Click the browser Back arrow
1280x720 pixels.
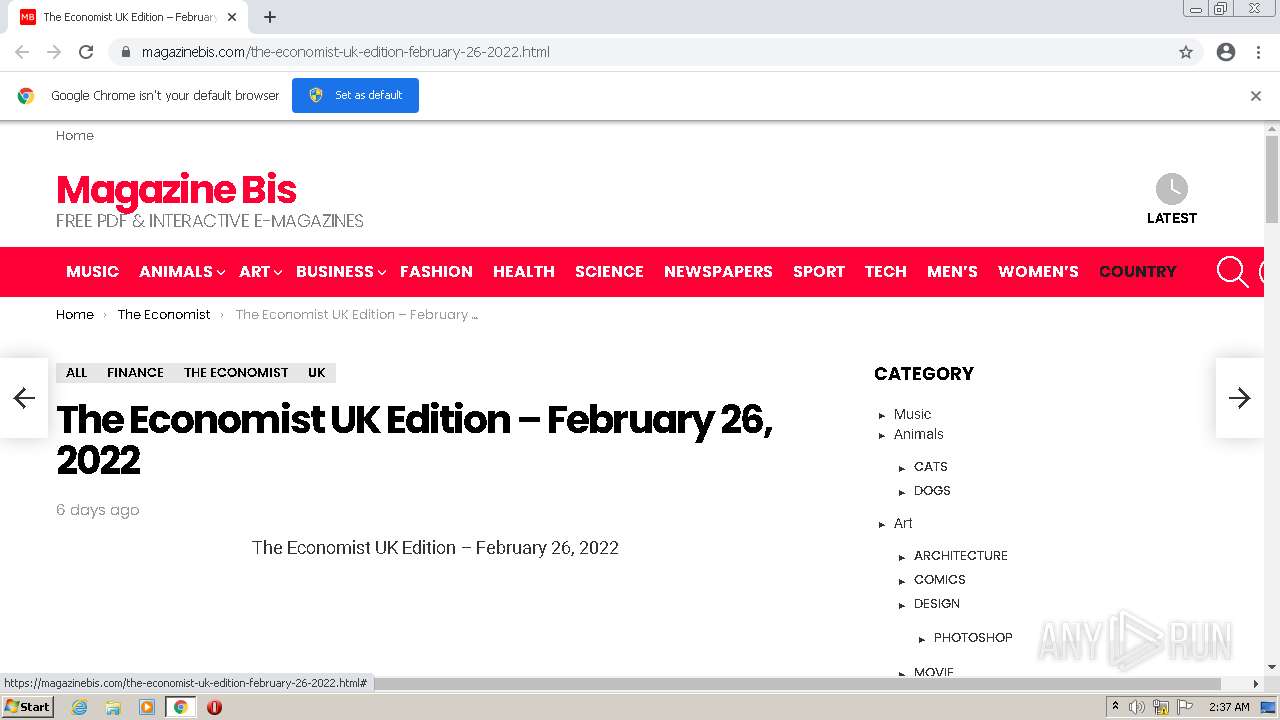(x=22, y=52)
